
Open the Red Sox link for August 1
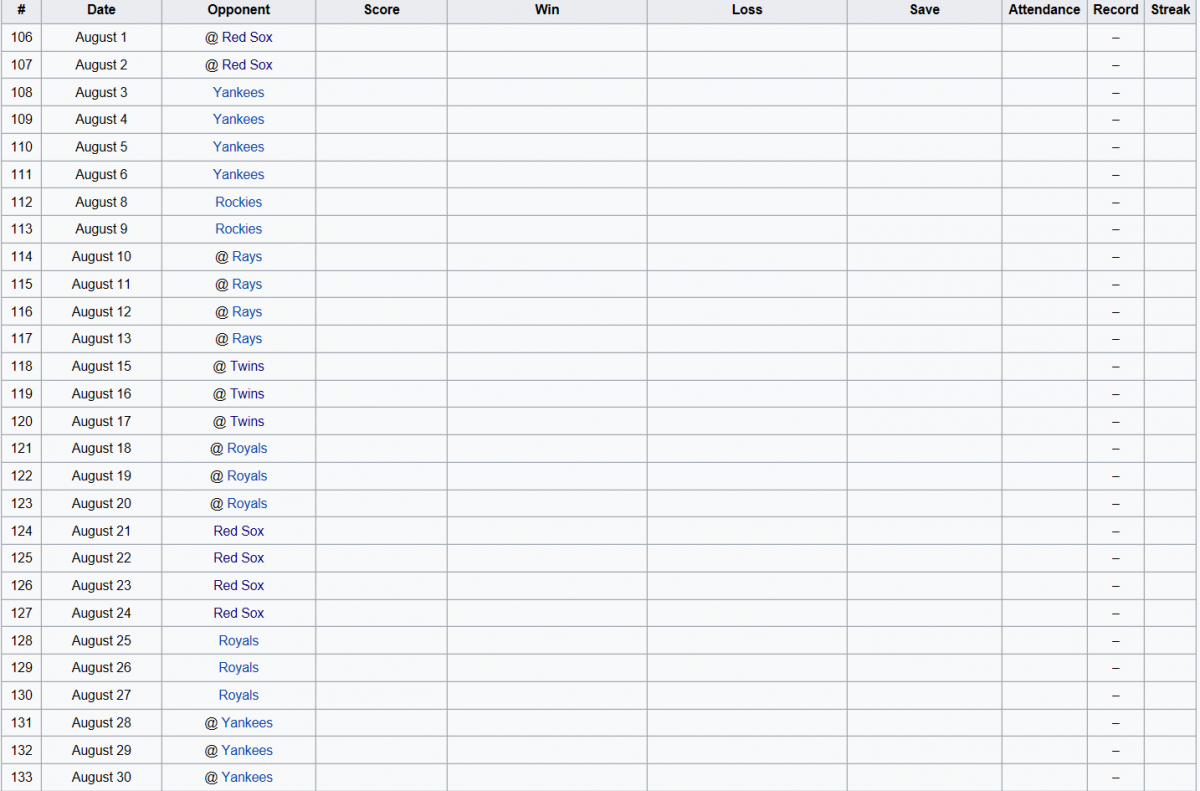247,37
